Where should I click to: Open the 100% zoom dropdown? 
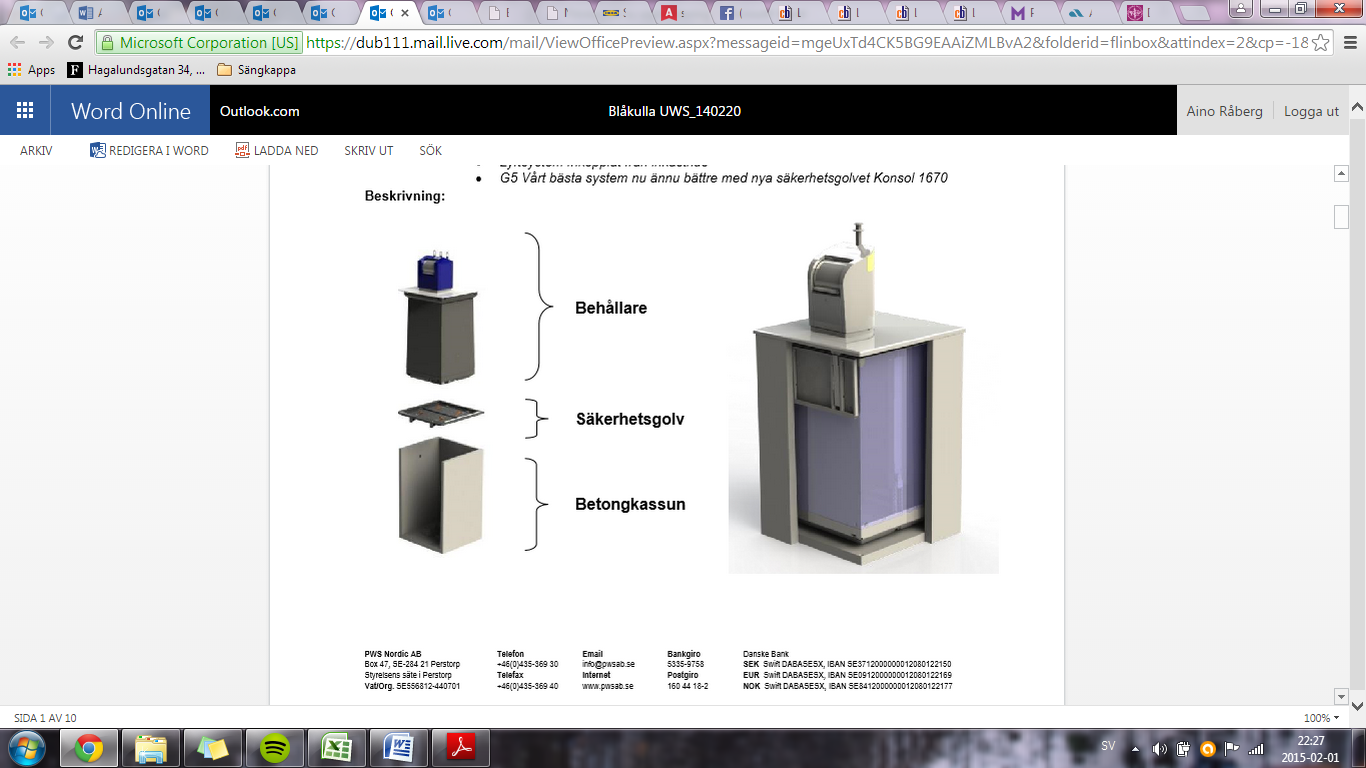click(1321, 718)
